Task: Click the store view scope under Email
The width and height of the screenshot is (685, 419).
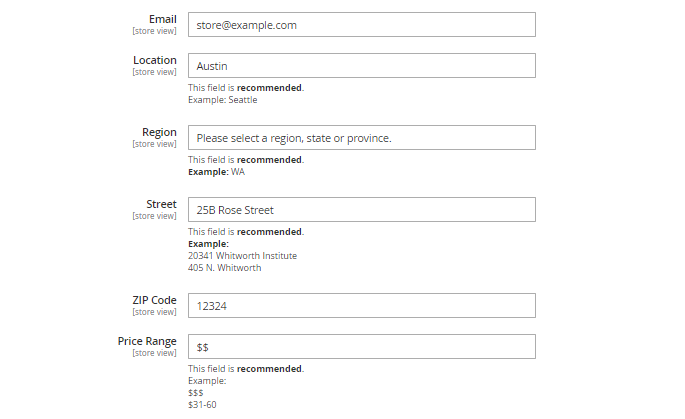Action: 154,31
